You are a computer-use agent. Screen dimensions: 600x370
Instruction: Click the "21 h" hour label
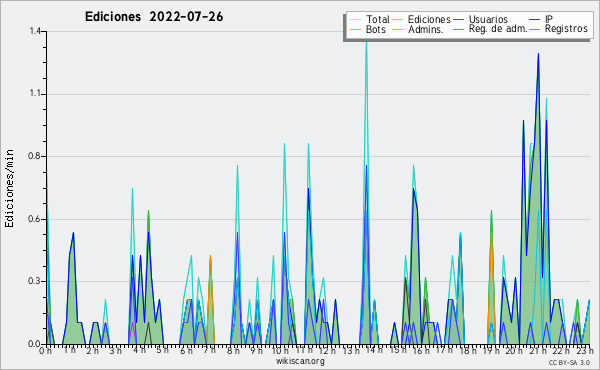pyautogui.click(x=538, y=350)
